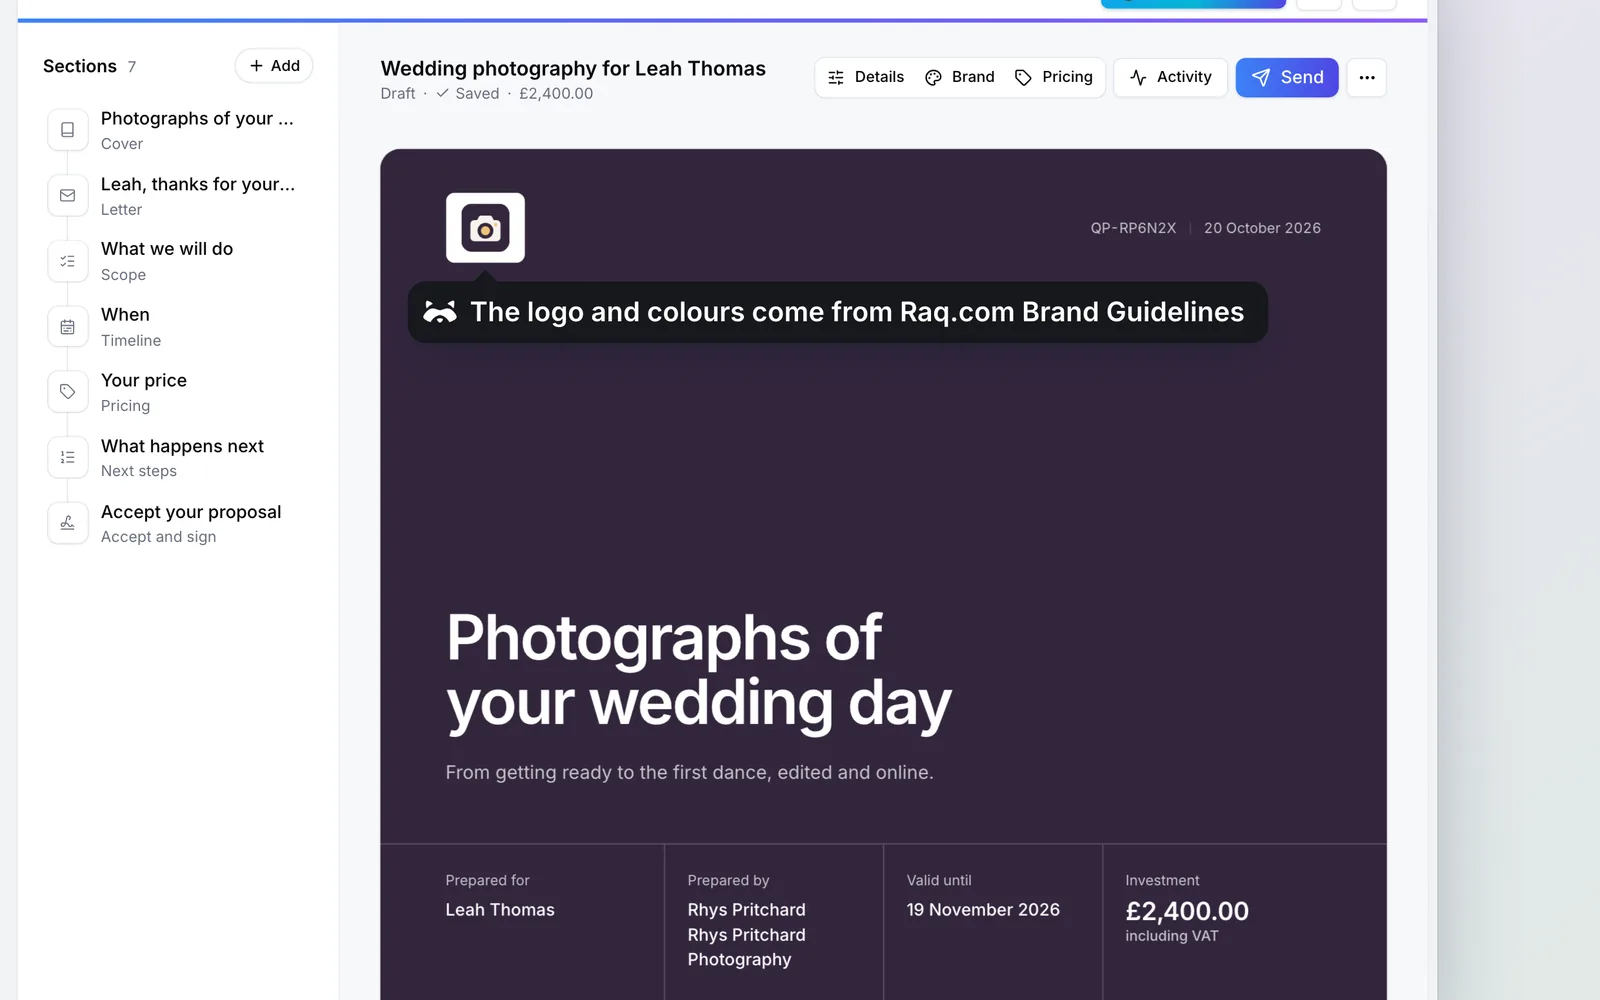Click the proposal title 'Wedding photography for Leah Thomas'
Screen dimensions: 1600x1000
pos(573,68)
